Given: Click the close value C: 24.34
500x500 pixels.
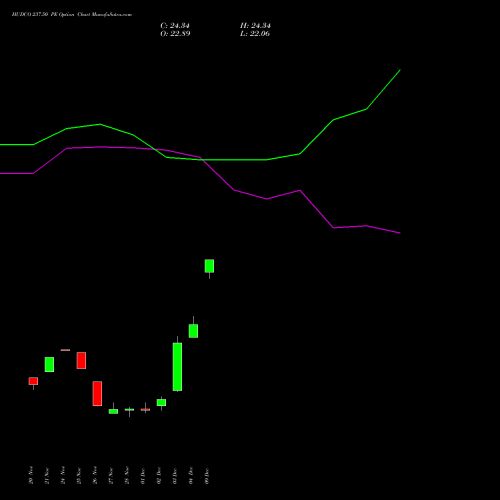Looking at the screenshot, I should pyautogui.click(x=175, y=26).
